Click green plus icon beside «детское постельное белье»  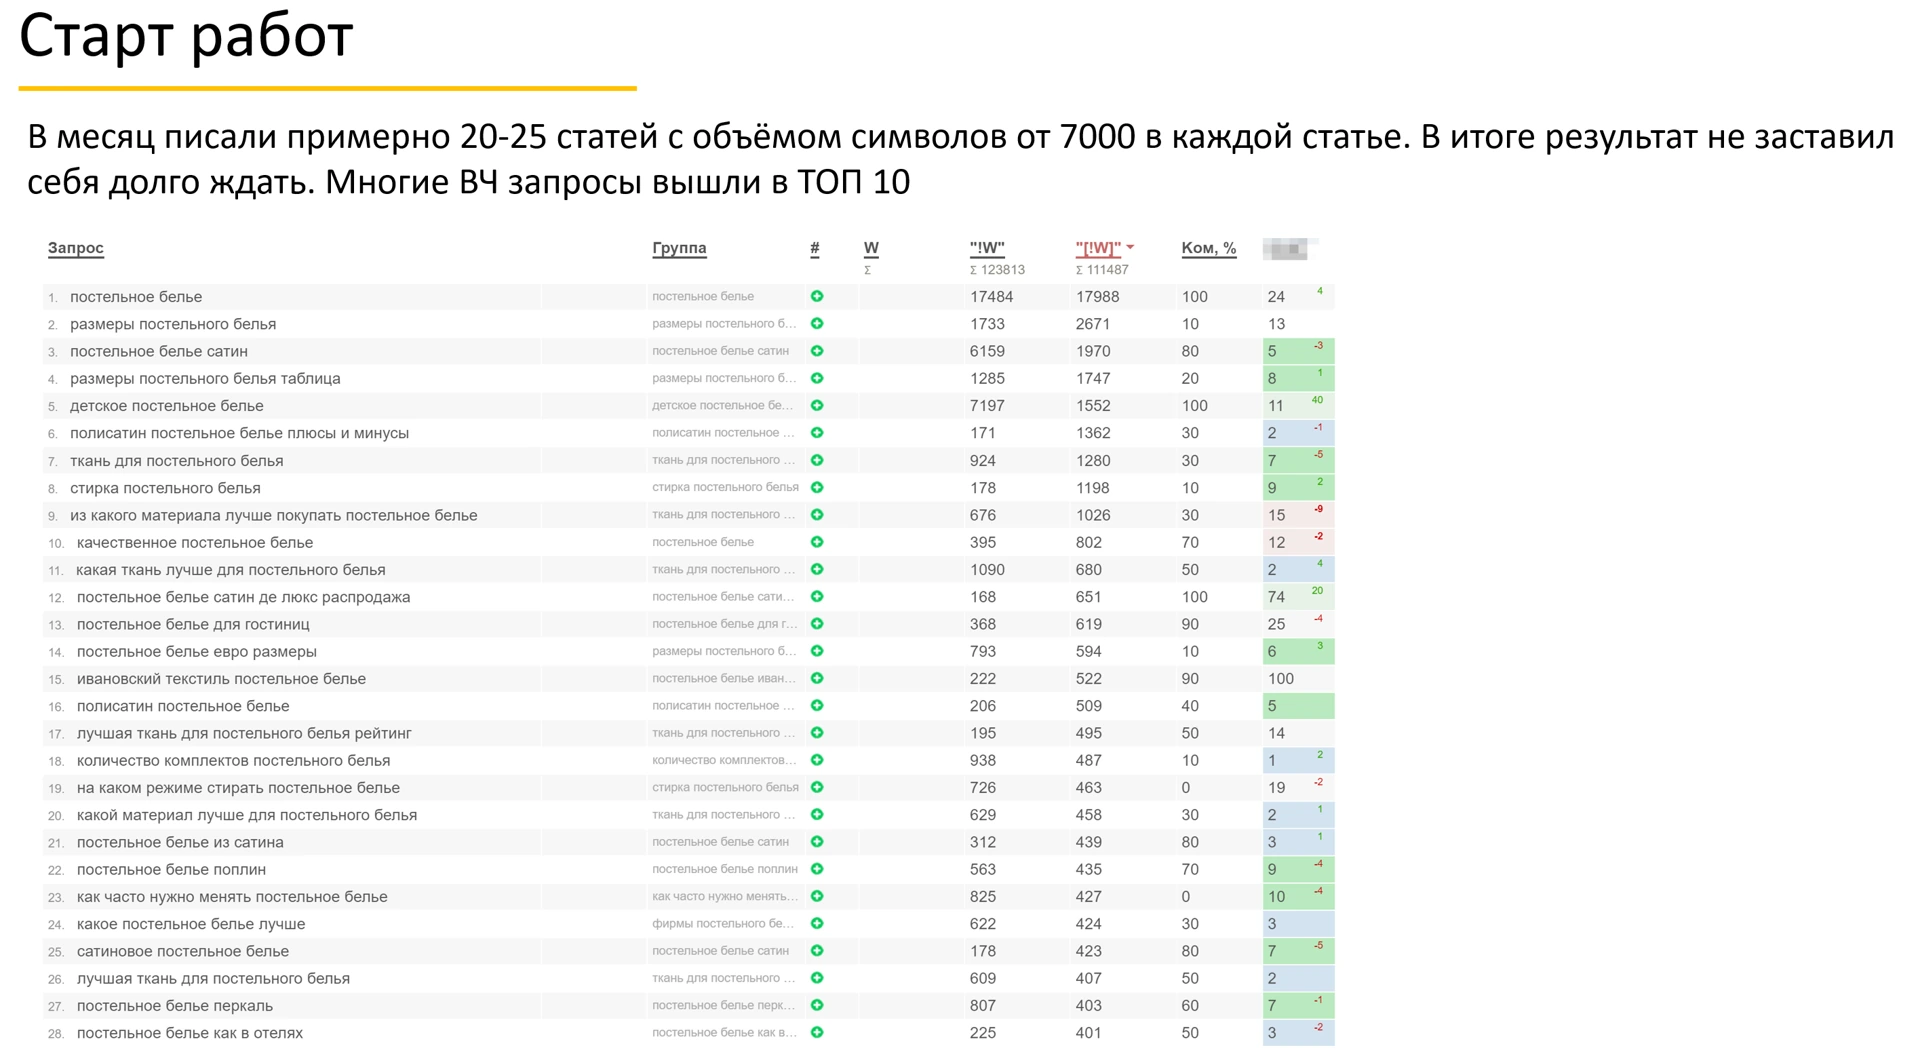click(x=817, y=406)
